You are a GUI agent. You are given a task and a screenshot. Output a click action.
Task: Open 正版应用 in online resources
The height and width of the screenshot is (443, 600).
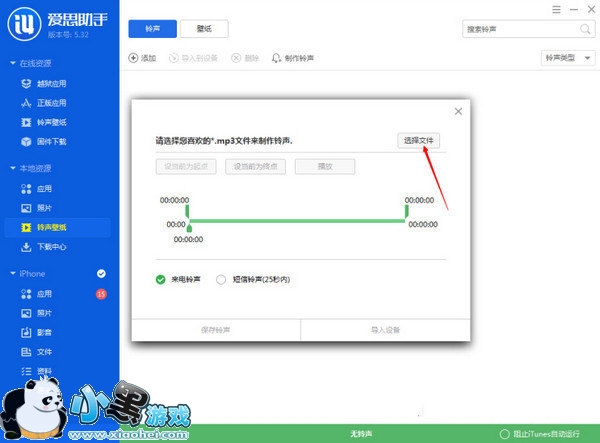point(43,103)
